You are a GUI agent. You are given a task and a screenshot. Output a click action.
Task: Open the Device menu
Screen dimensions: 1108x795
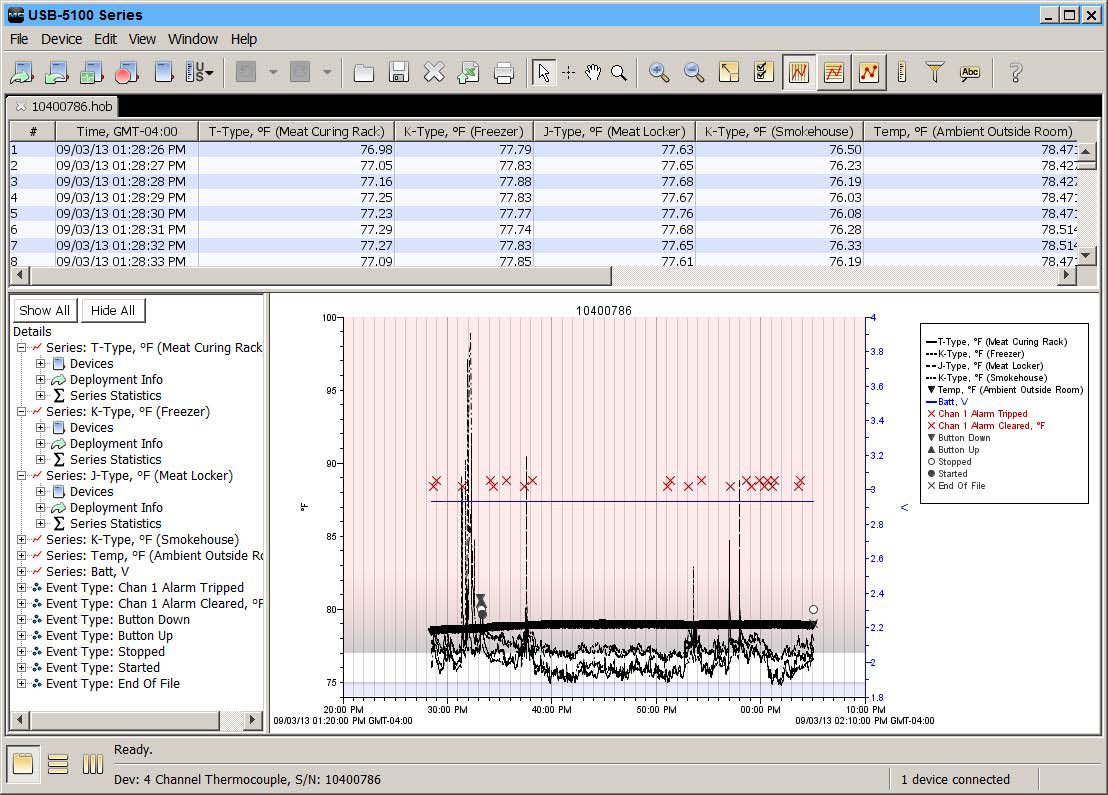[x=61, y=39]
